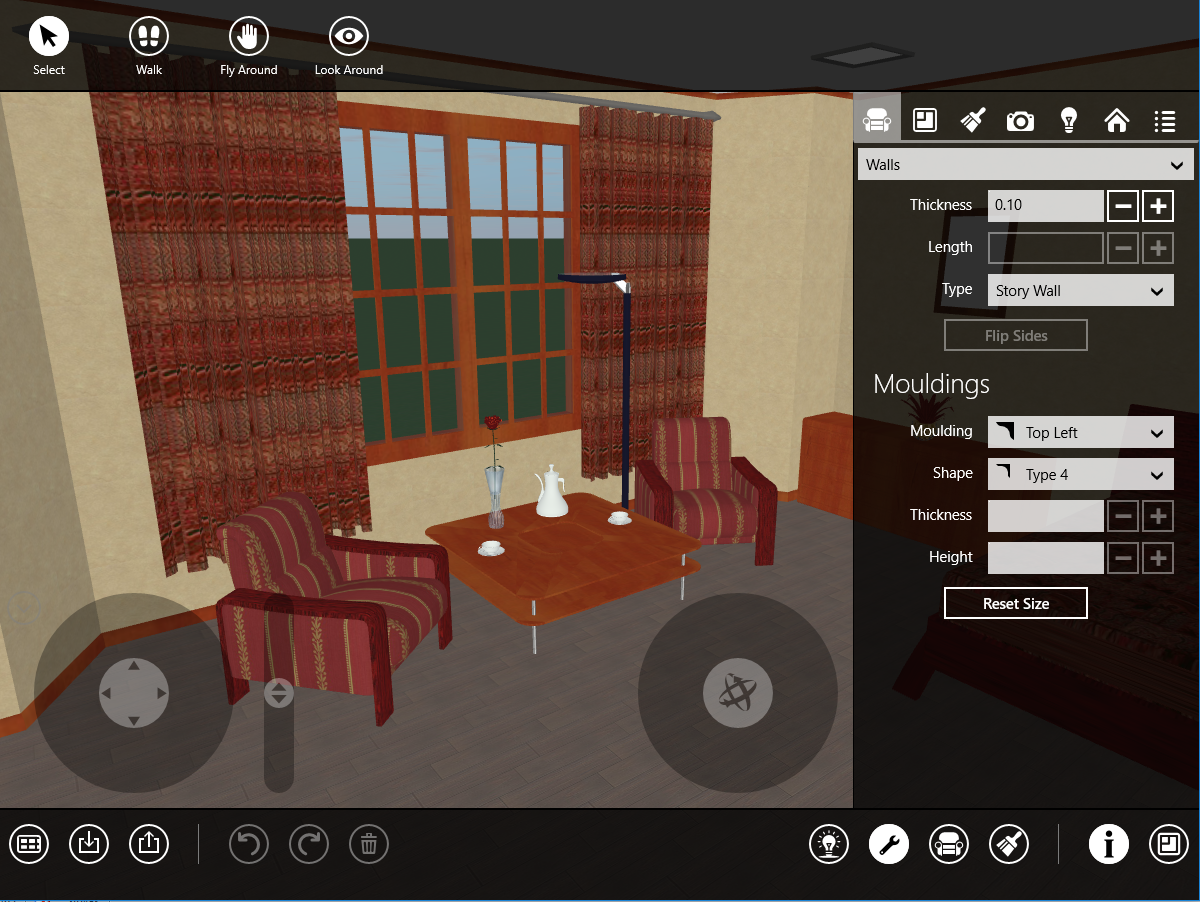Screen dimensions: 1200x902
Task: Toggle the bottom-right floor plan view button
Action: tap(1169, 845)
